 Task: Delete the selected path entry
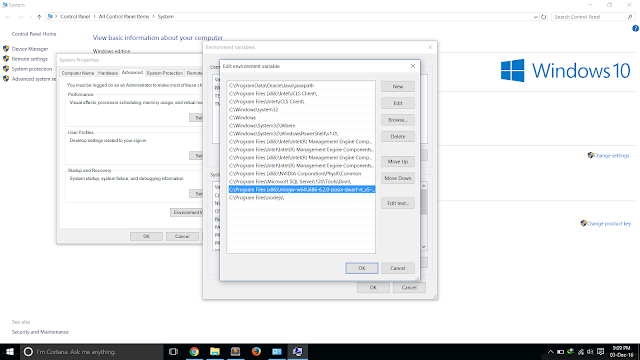pyautogui.click(x=398, y=137)
